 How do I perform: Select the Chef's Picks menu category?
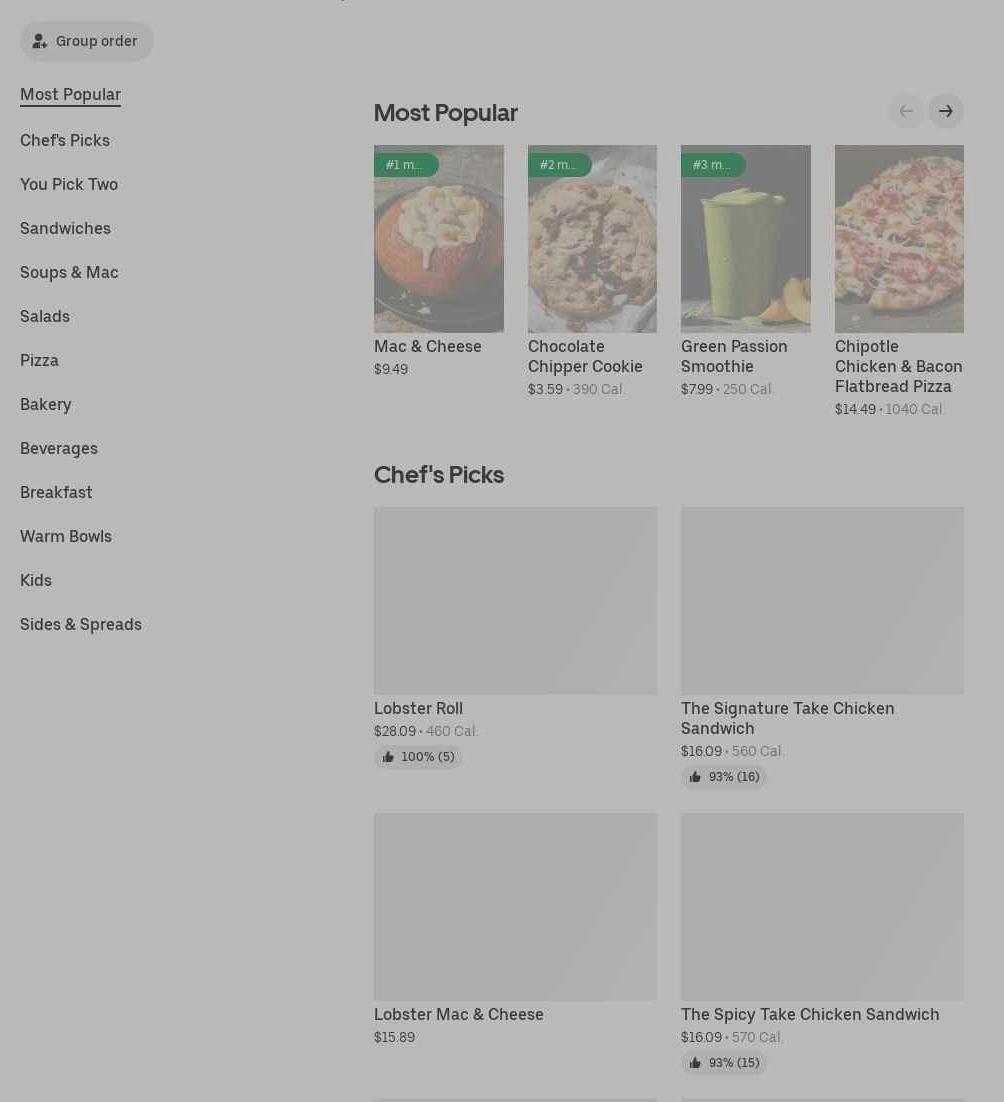[x=65, y=140]
